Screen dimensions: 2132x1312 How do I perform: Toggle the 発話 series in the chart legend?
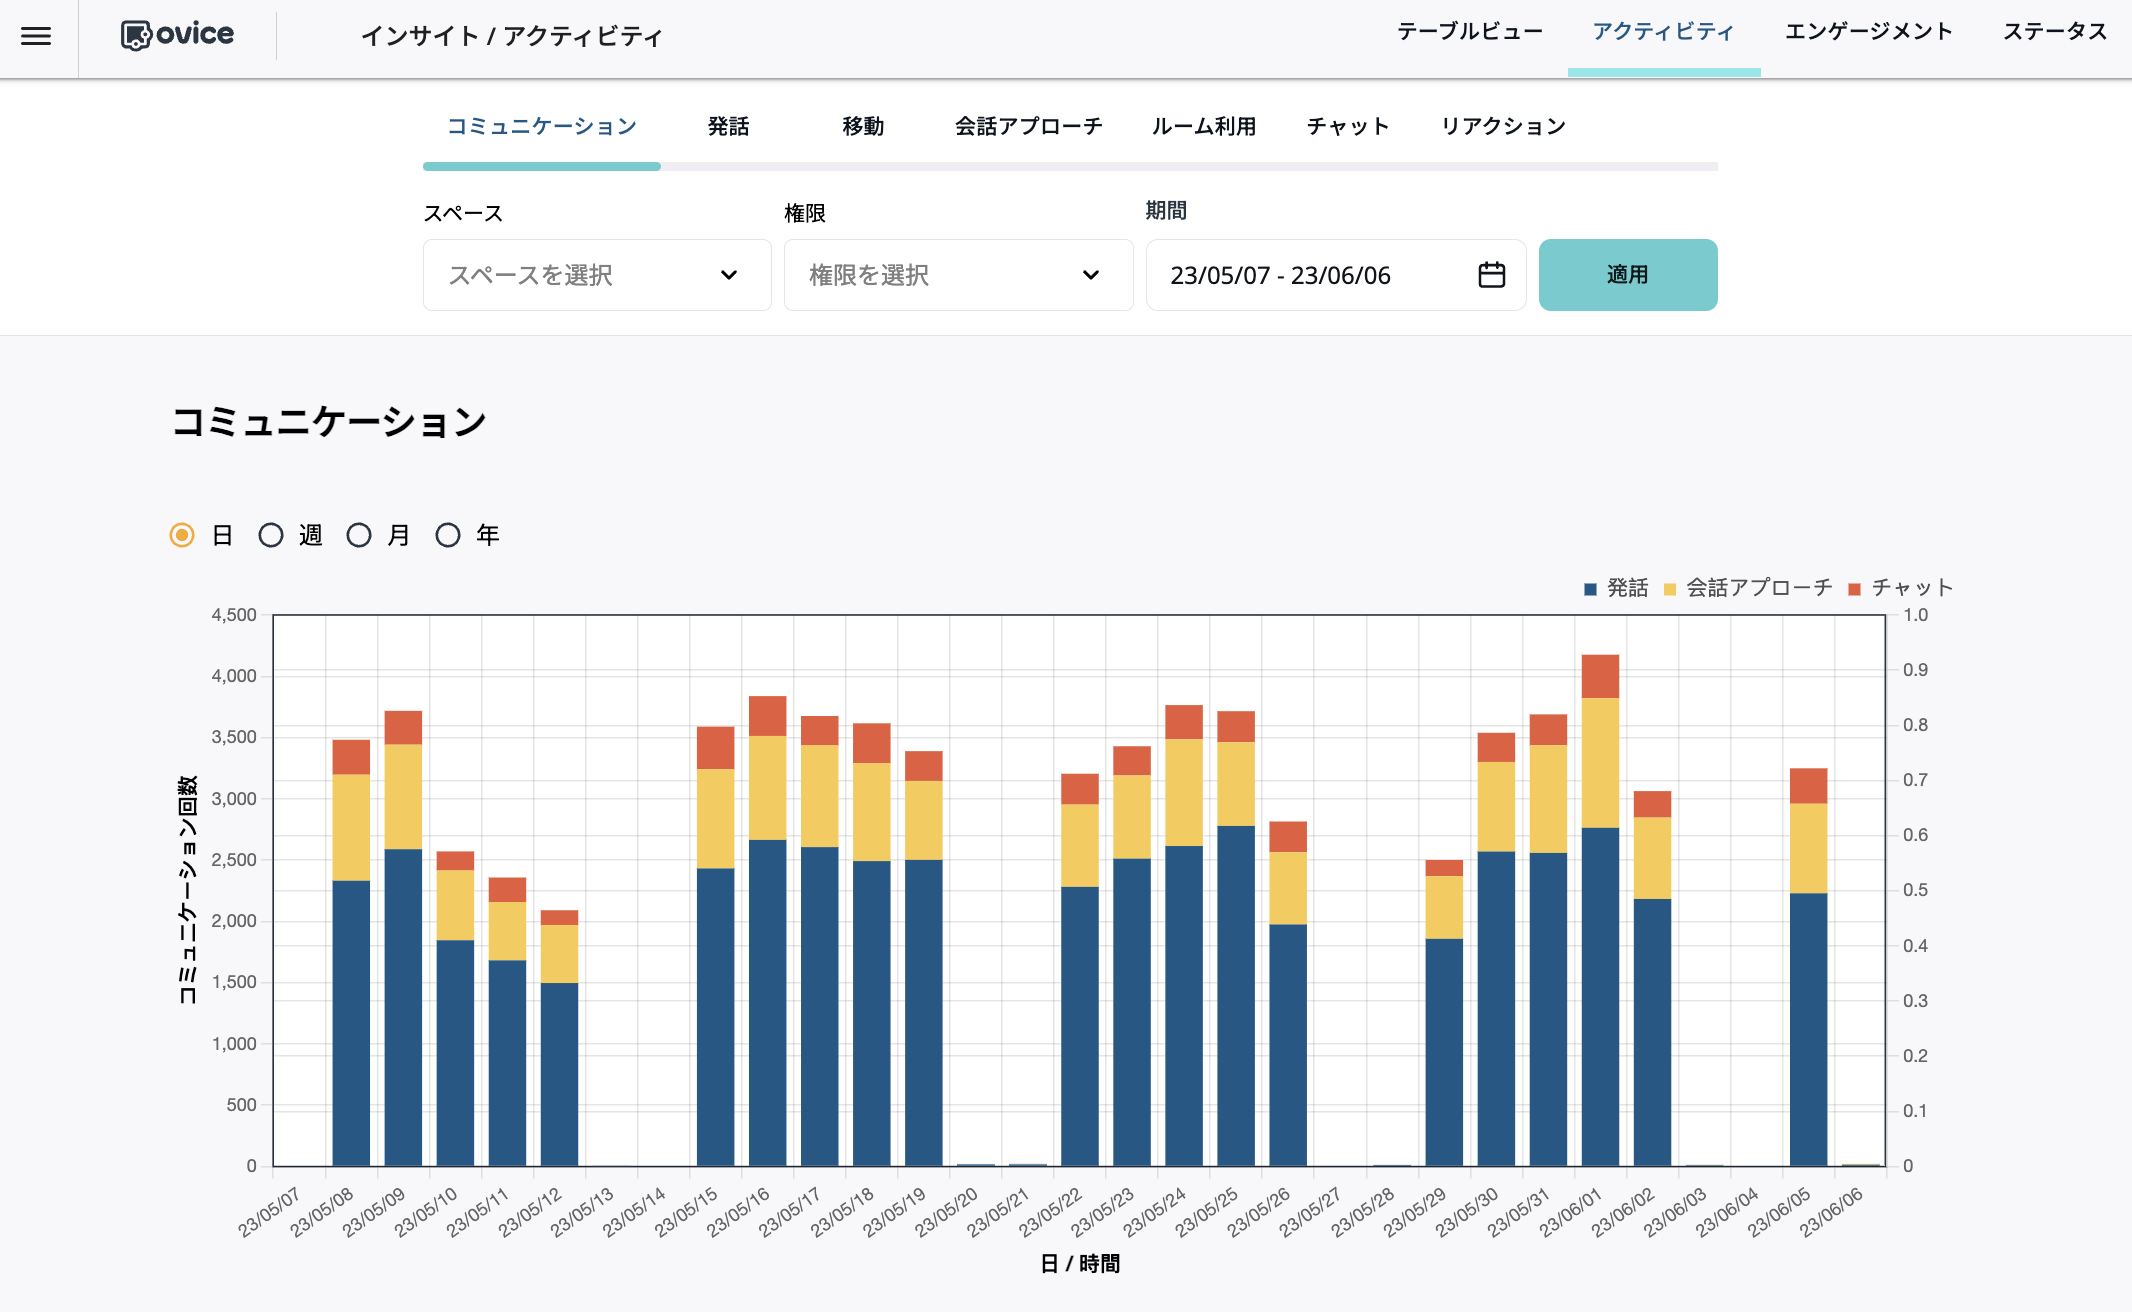point(1615,588)
